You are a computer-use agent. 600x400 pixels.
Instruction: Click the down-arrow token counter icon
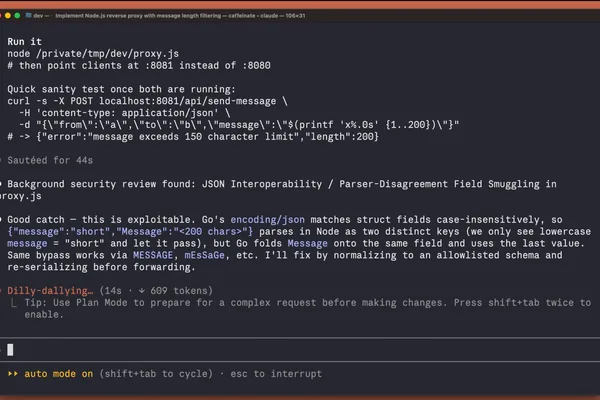coord(142,291)
